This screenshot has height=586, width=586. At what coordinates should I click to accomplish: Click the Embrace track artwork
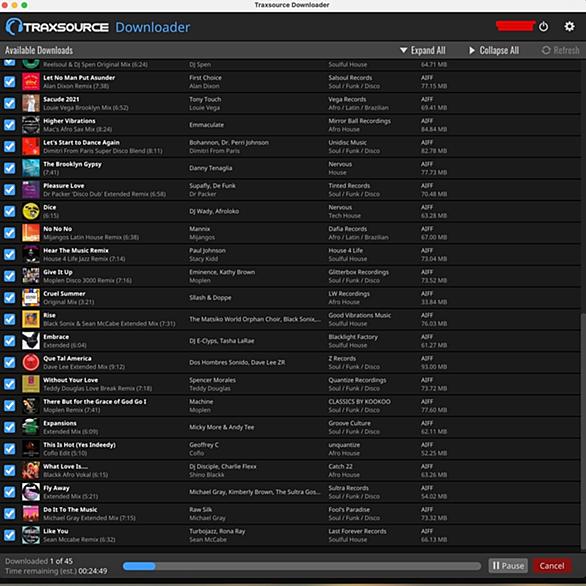31,340
